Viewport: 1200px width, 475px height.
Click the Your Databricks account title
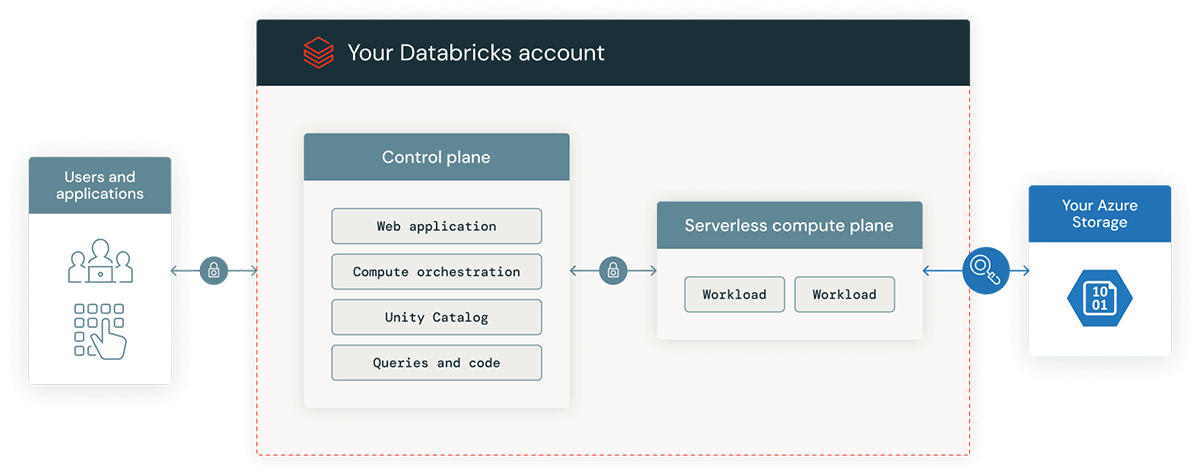[x=476, y=52]
